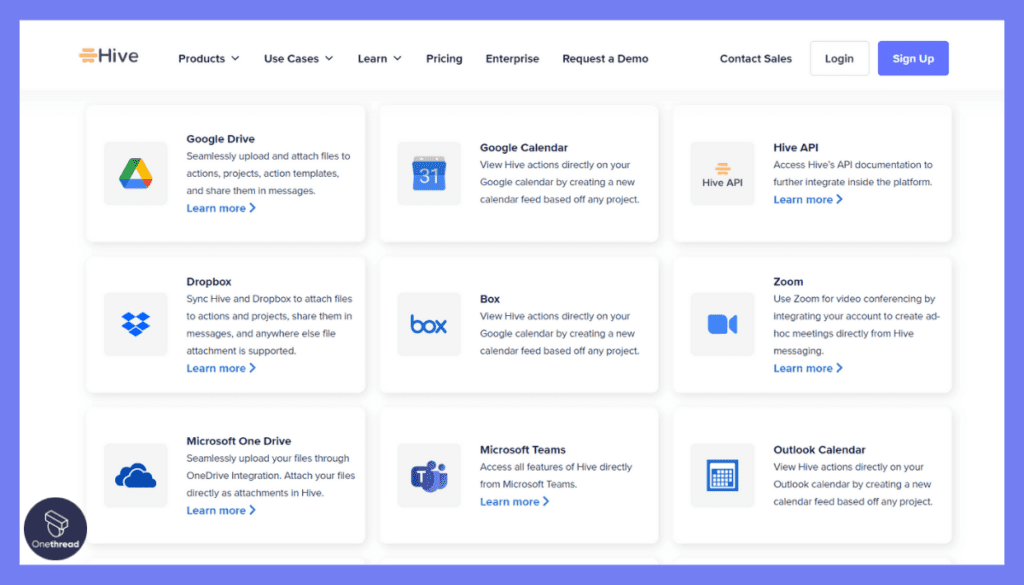Screen dimensions: 1024x585
Task: Visit Learn more under Microsoft One Drive
Action: pyautogui.click(x=221, y=511)
